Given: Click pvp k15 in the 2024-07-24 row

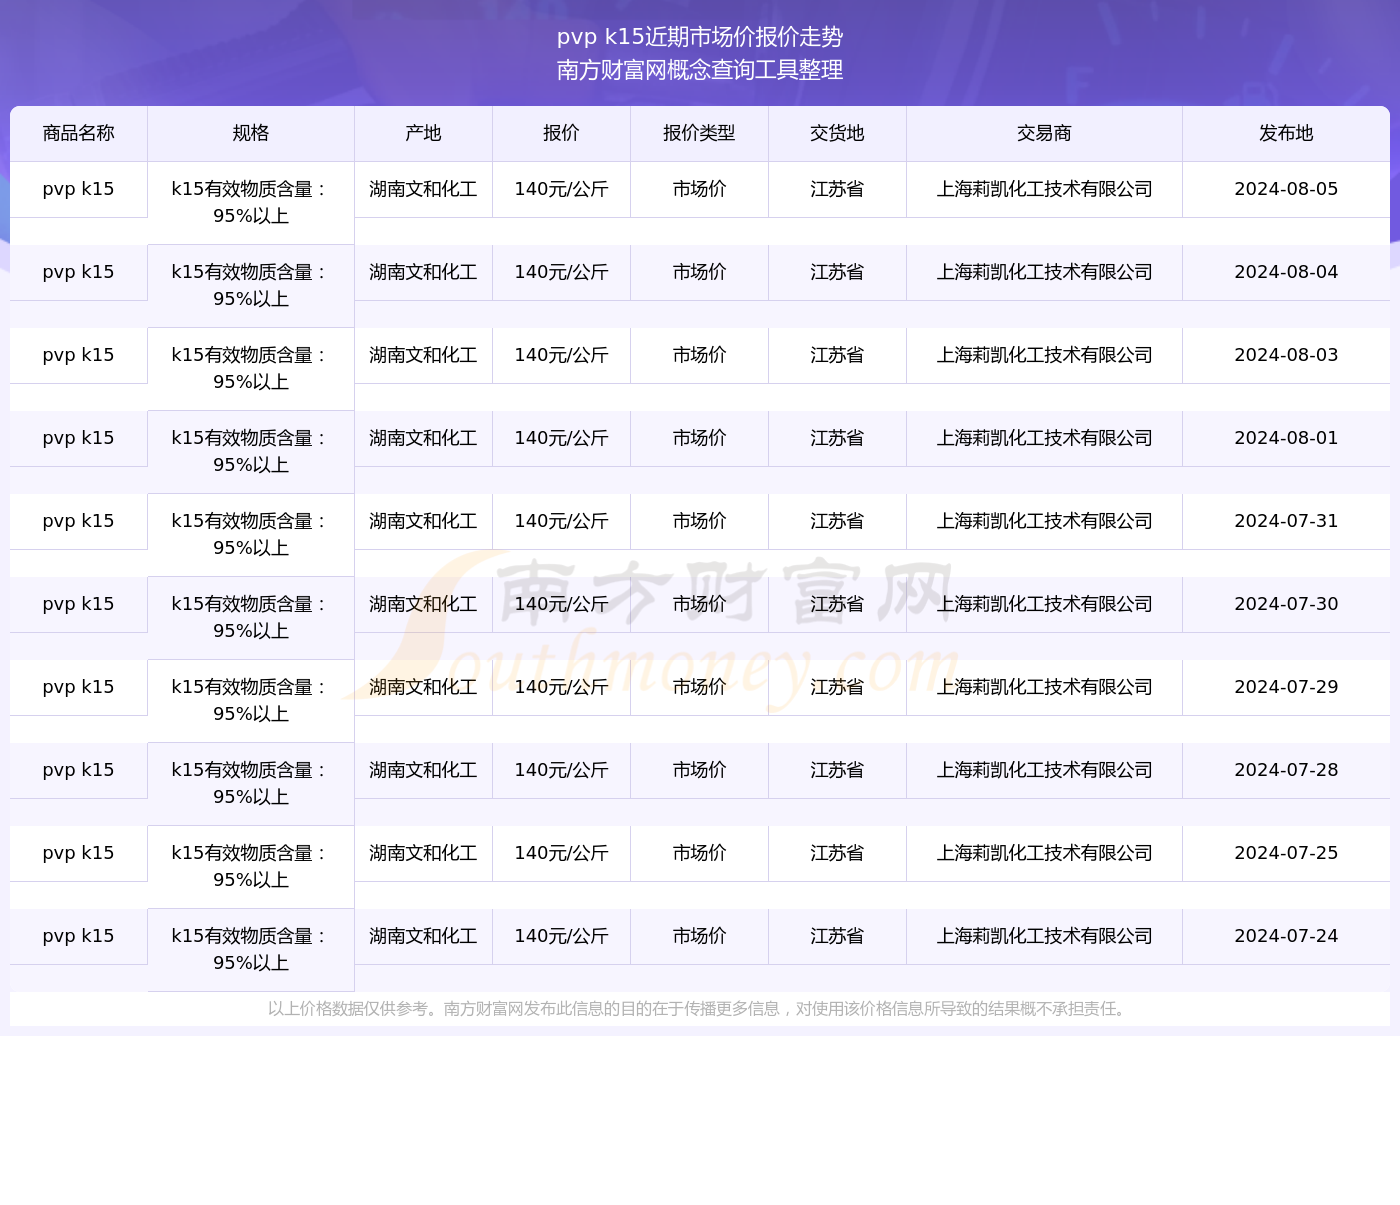Looking at the screenshot, I should 79,936.
